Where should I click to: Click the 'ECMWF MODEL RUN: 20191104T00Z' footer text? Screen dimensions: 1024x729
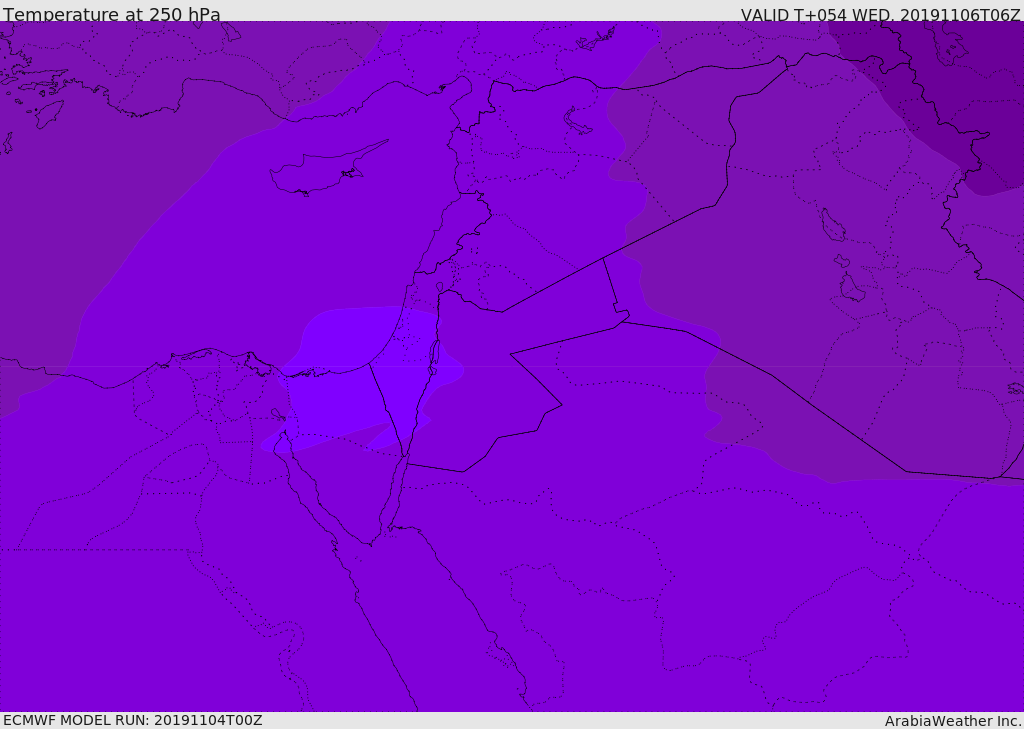coord(133,720)
